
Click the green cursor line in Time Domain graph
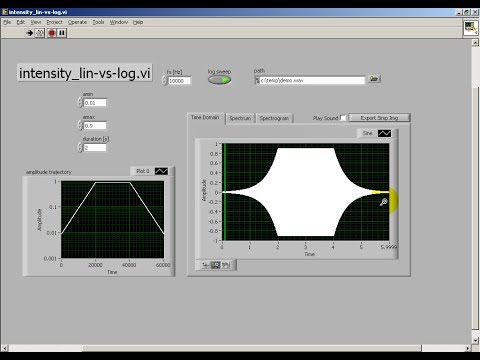click(224, 192)
